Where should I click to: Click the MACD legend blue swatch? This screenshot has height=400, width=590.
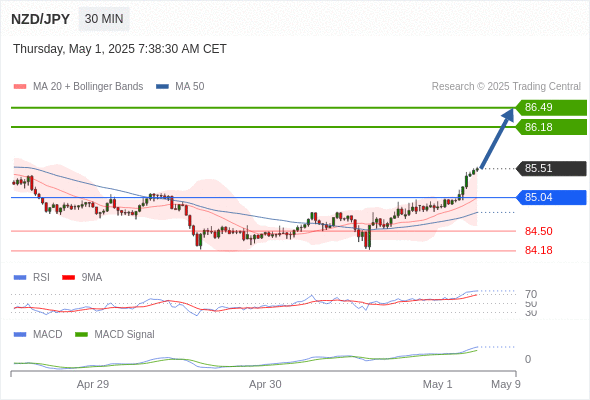[20, 334]
